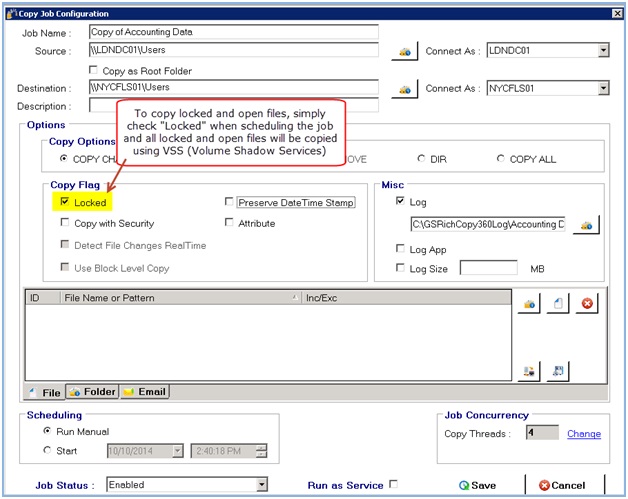Click the Save button
Screen dimensions: 628x499
478,485
